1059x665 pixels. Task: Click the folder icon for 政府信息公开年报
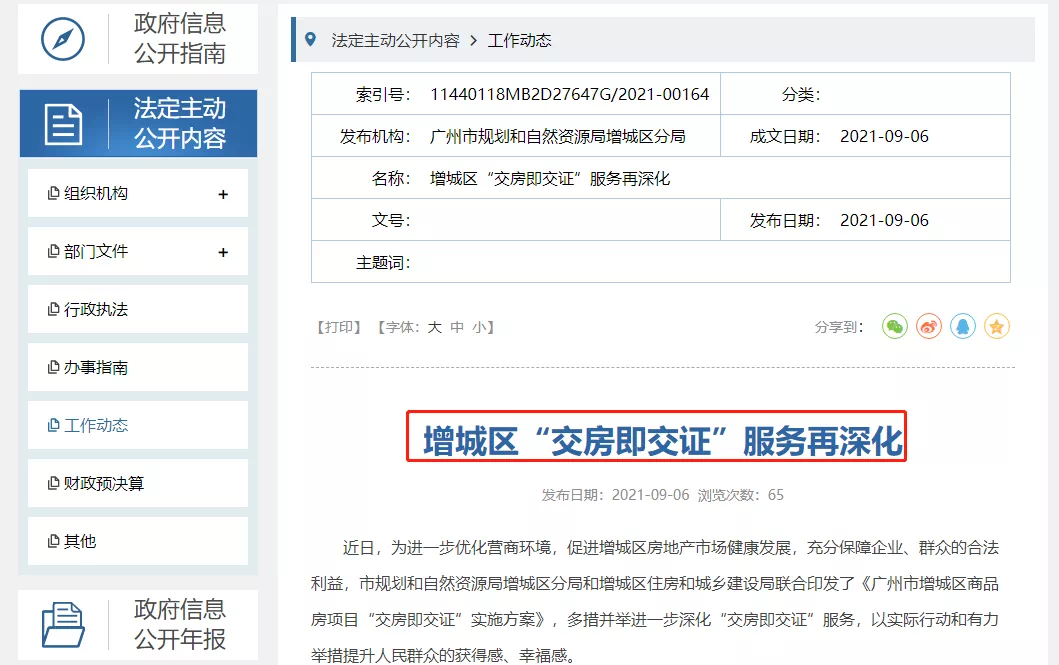[63, 624]
